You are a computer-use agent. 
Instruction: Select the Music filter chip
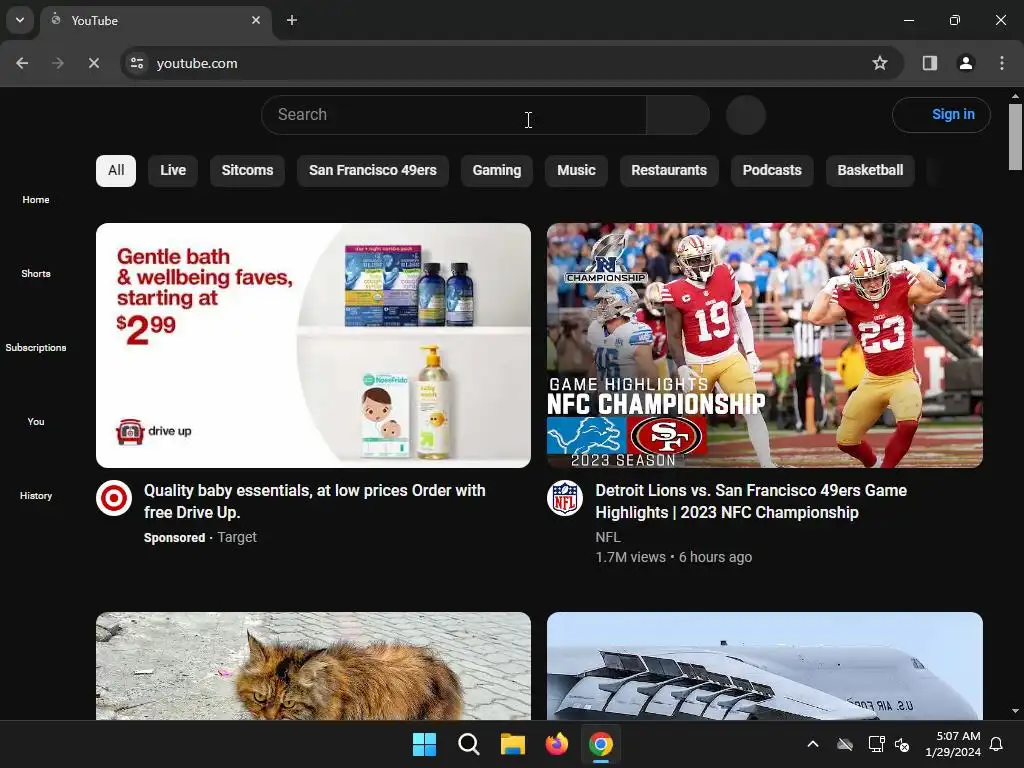point(576,170)
